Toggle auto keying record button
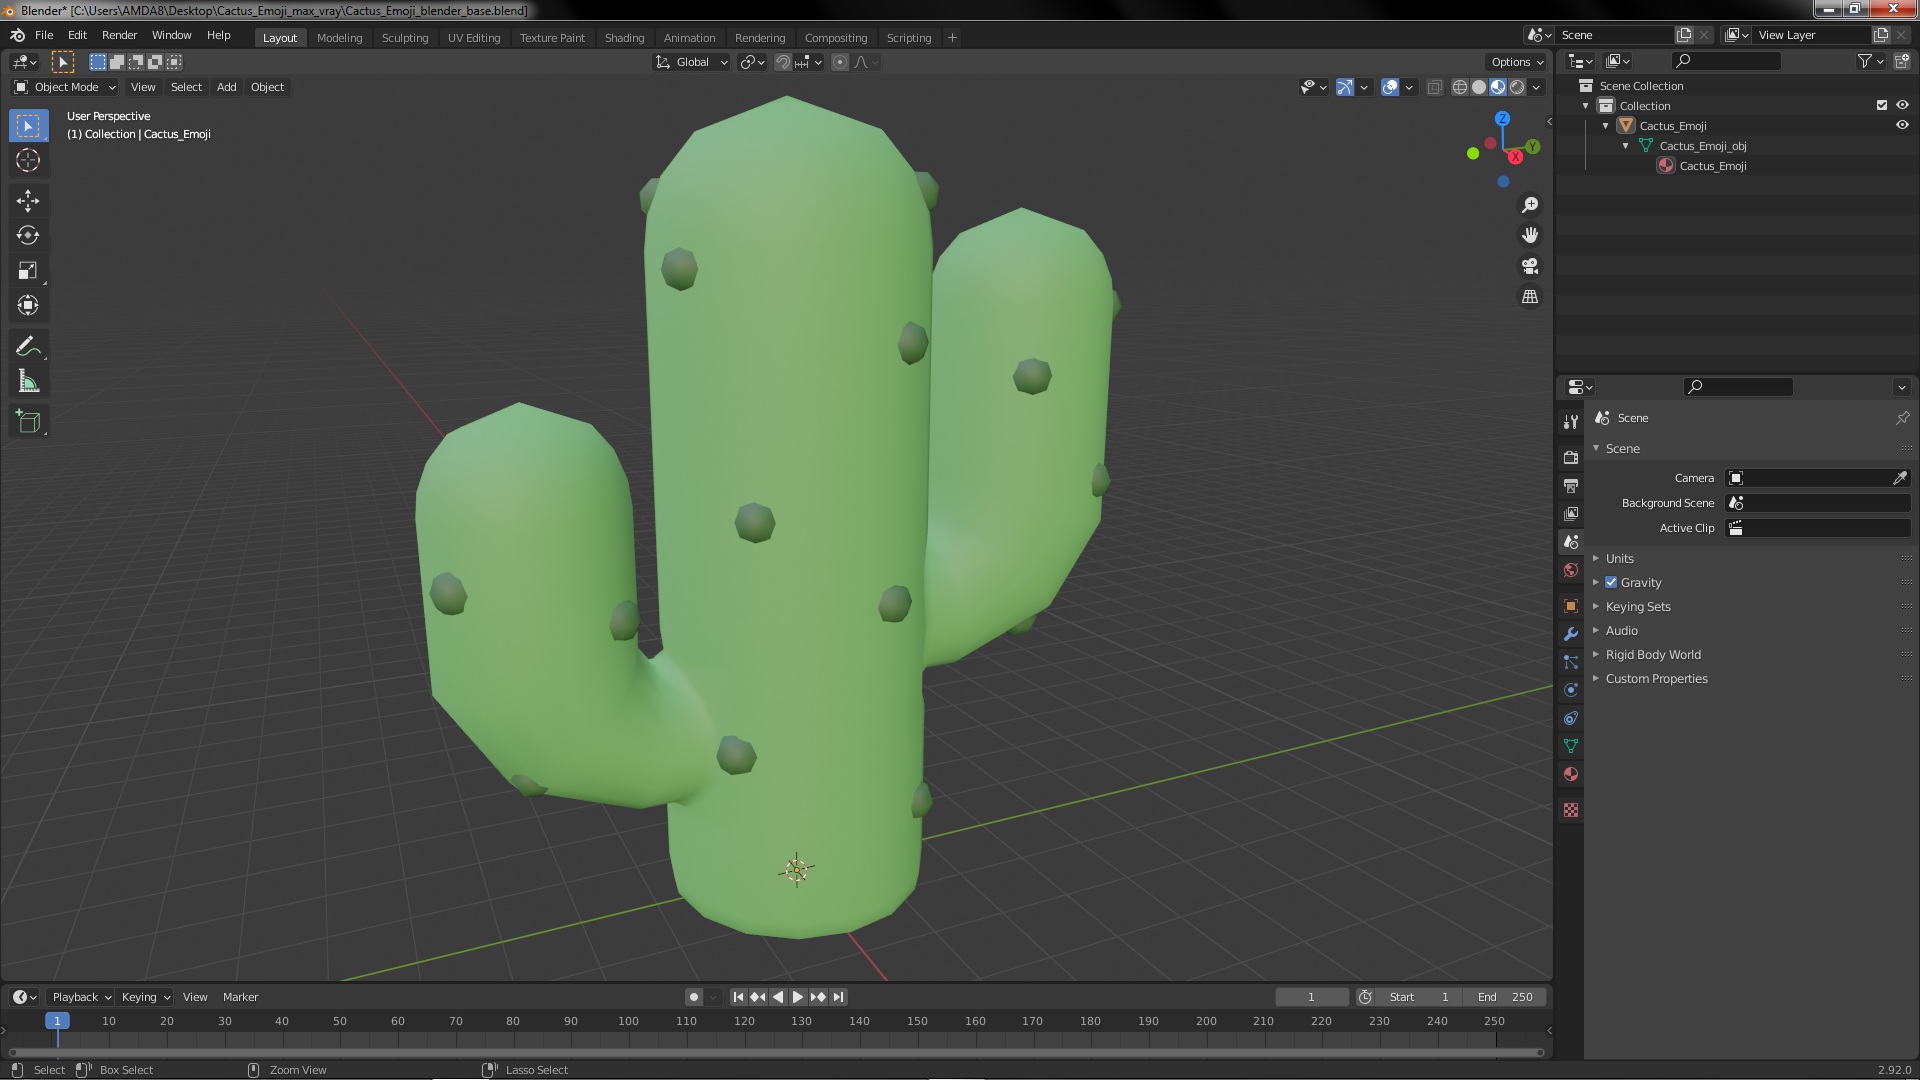1920x1080 pixels. [693, 997]
